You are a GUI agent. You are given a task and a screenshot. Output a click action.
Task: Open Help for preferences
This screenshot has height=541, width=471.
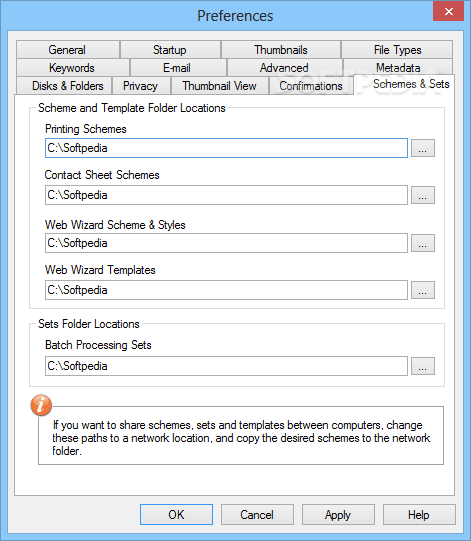(419, 515)
